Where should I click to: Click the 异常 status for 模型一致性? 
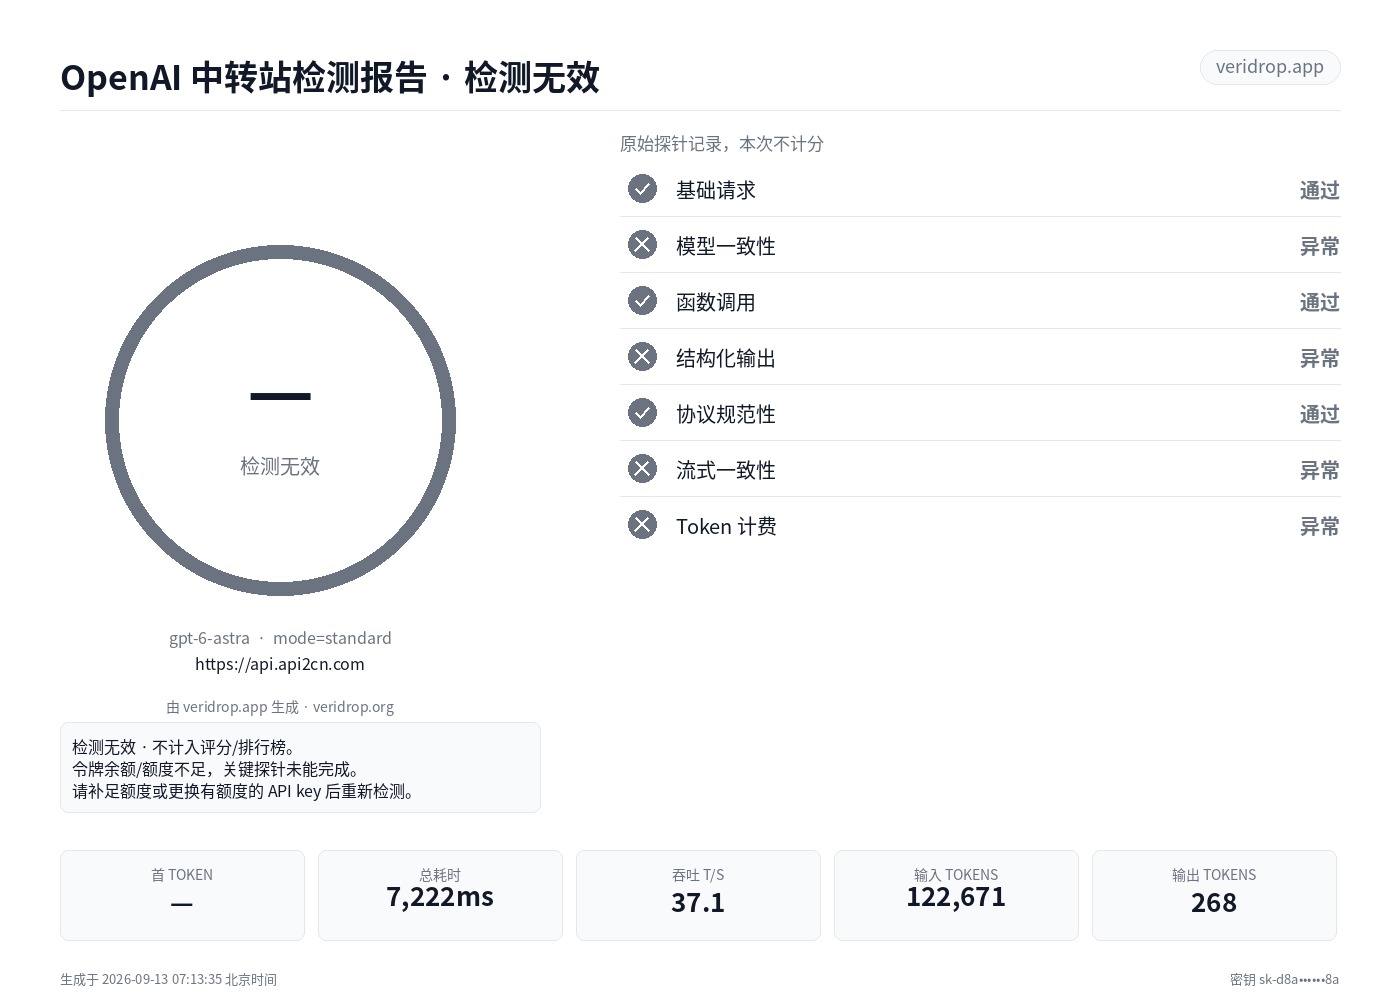[x=1319, y=246]
